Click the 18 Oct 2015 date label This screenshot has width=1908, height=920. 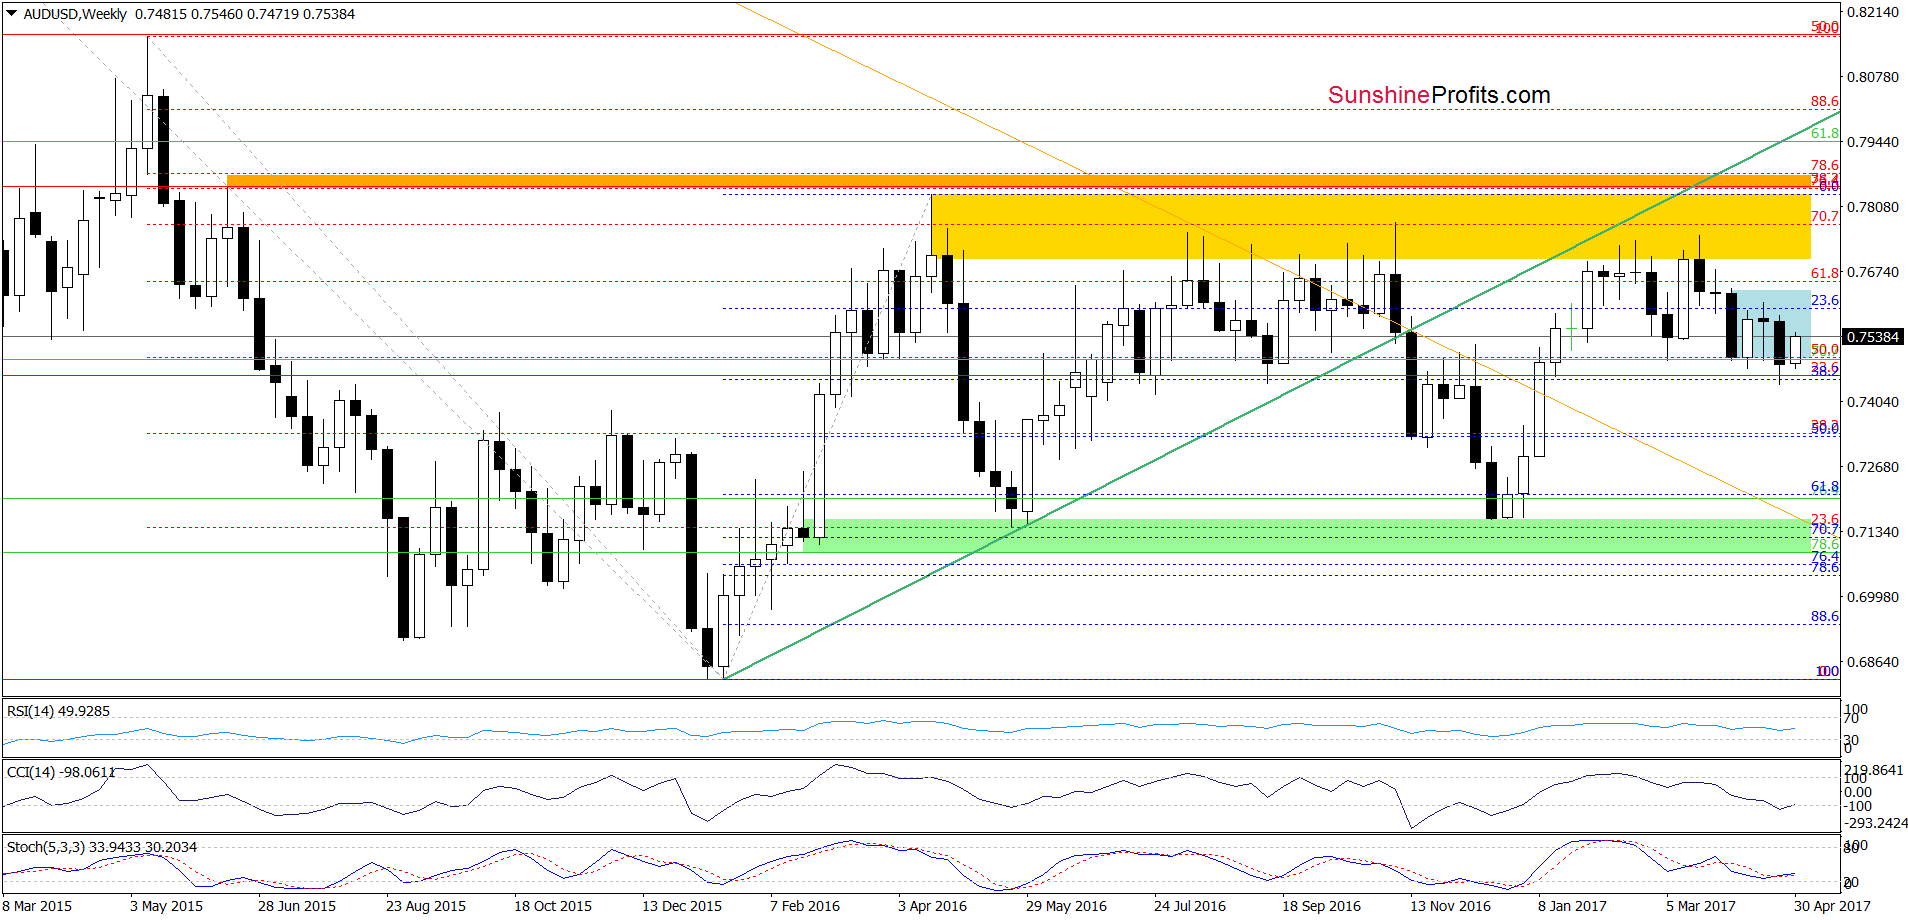553,906
